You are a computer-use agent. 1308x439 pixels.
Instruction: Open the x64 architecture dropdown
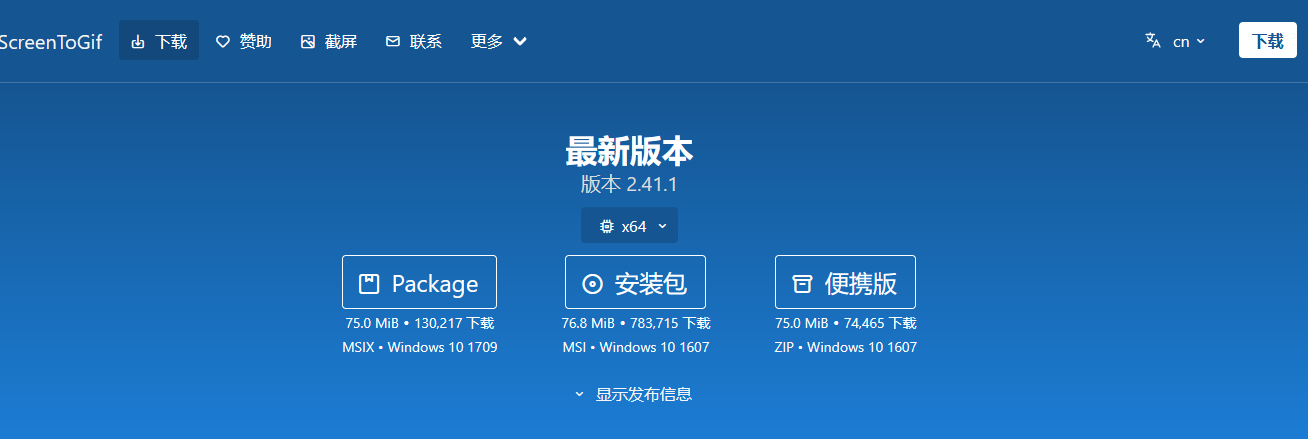click(x=629, y=226)
